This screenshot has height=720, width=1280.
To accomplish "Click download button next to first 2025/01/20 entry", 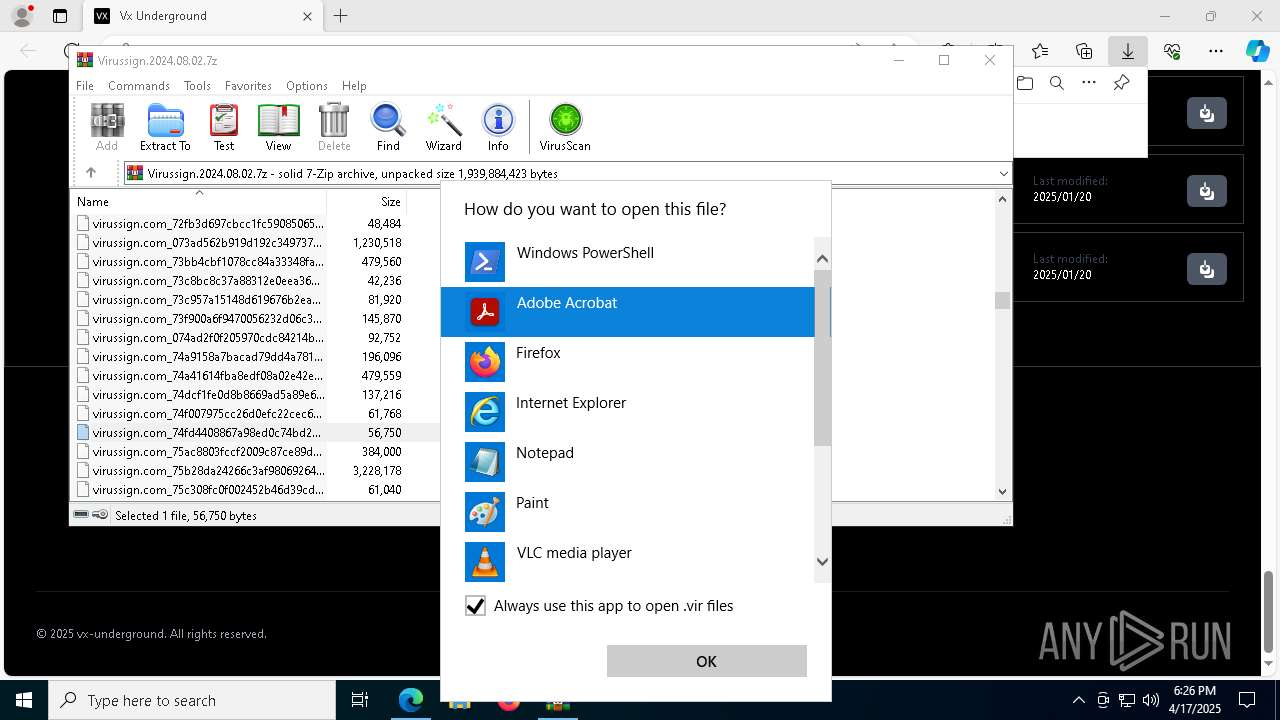I will pos(1207,190).
